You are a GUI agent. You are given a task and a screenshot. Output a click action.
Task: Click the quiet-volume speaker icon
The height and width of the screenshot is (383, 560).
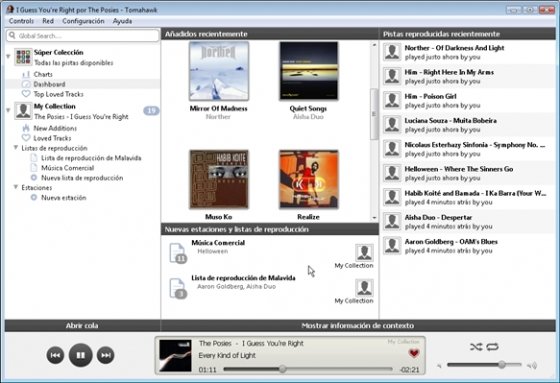(439, 365)
